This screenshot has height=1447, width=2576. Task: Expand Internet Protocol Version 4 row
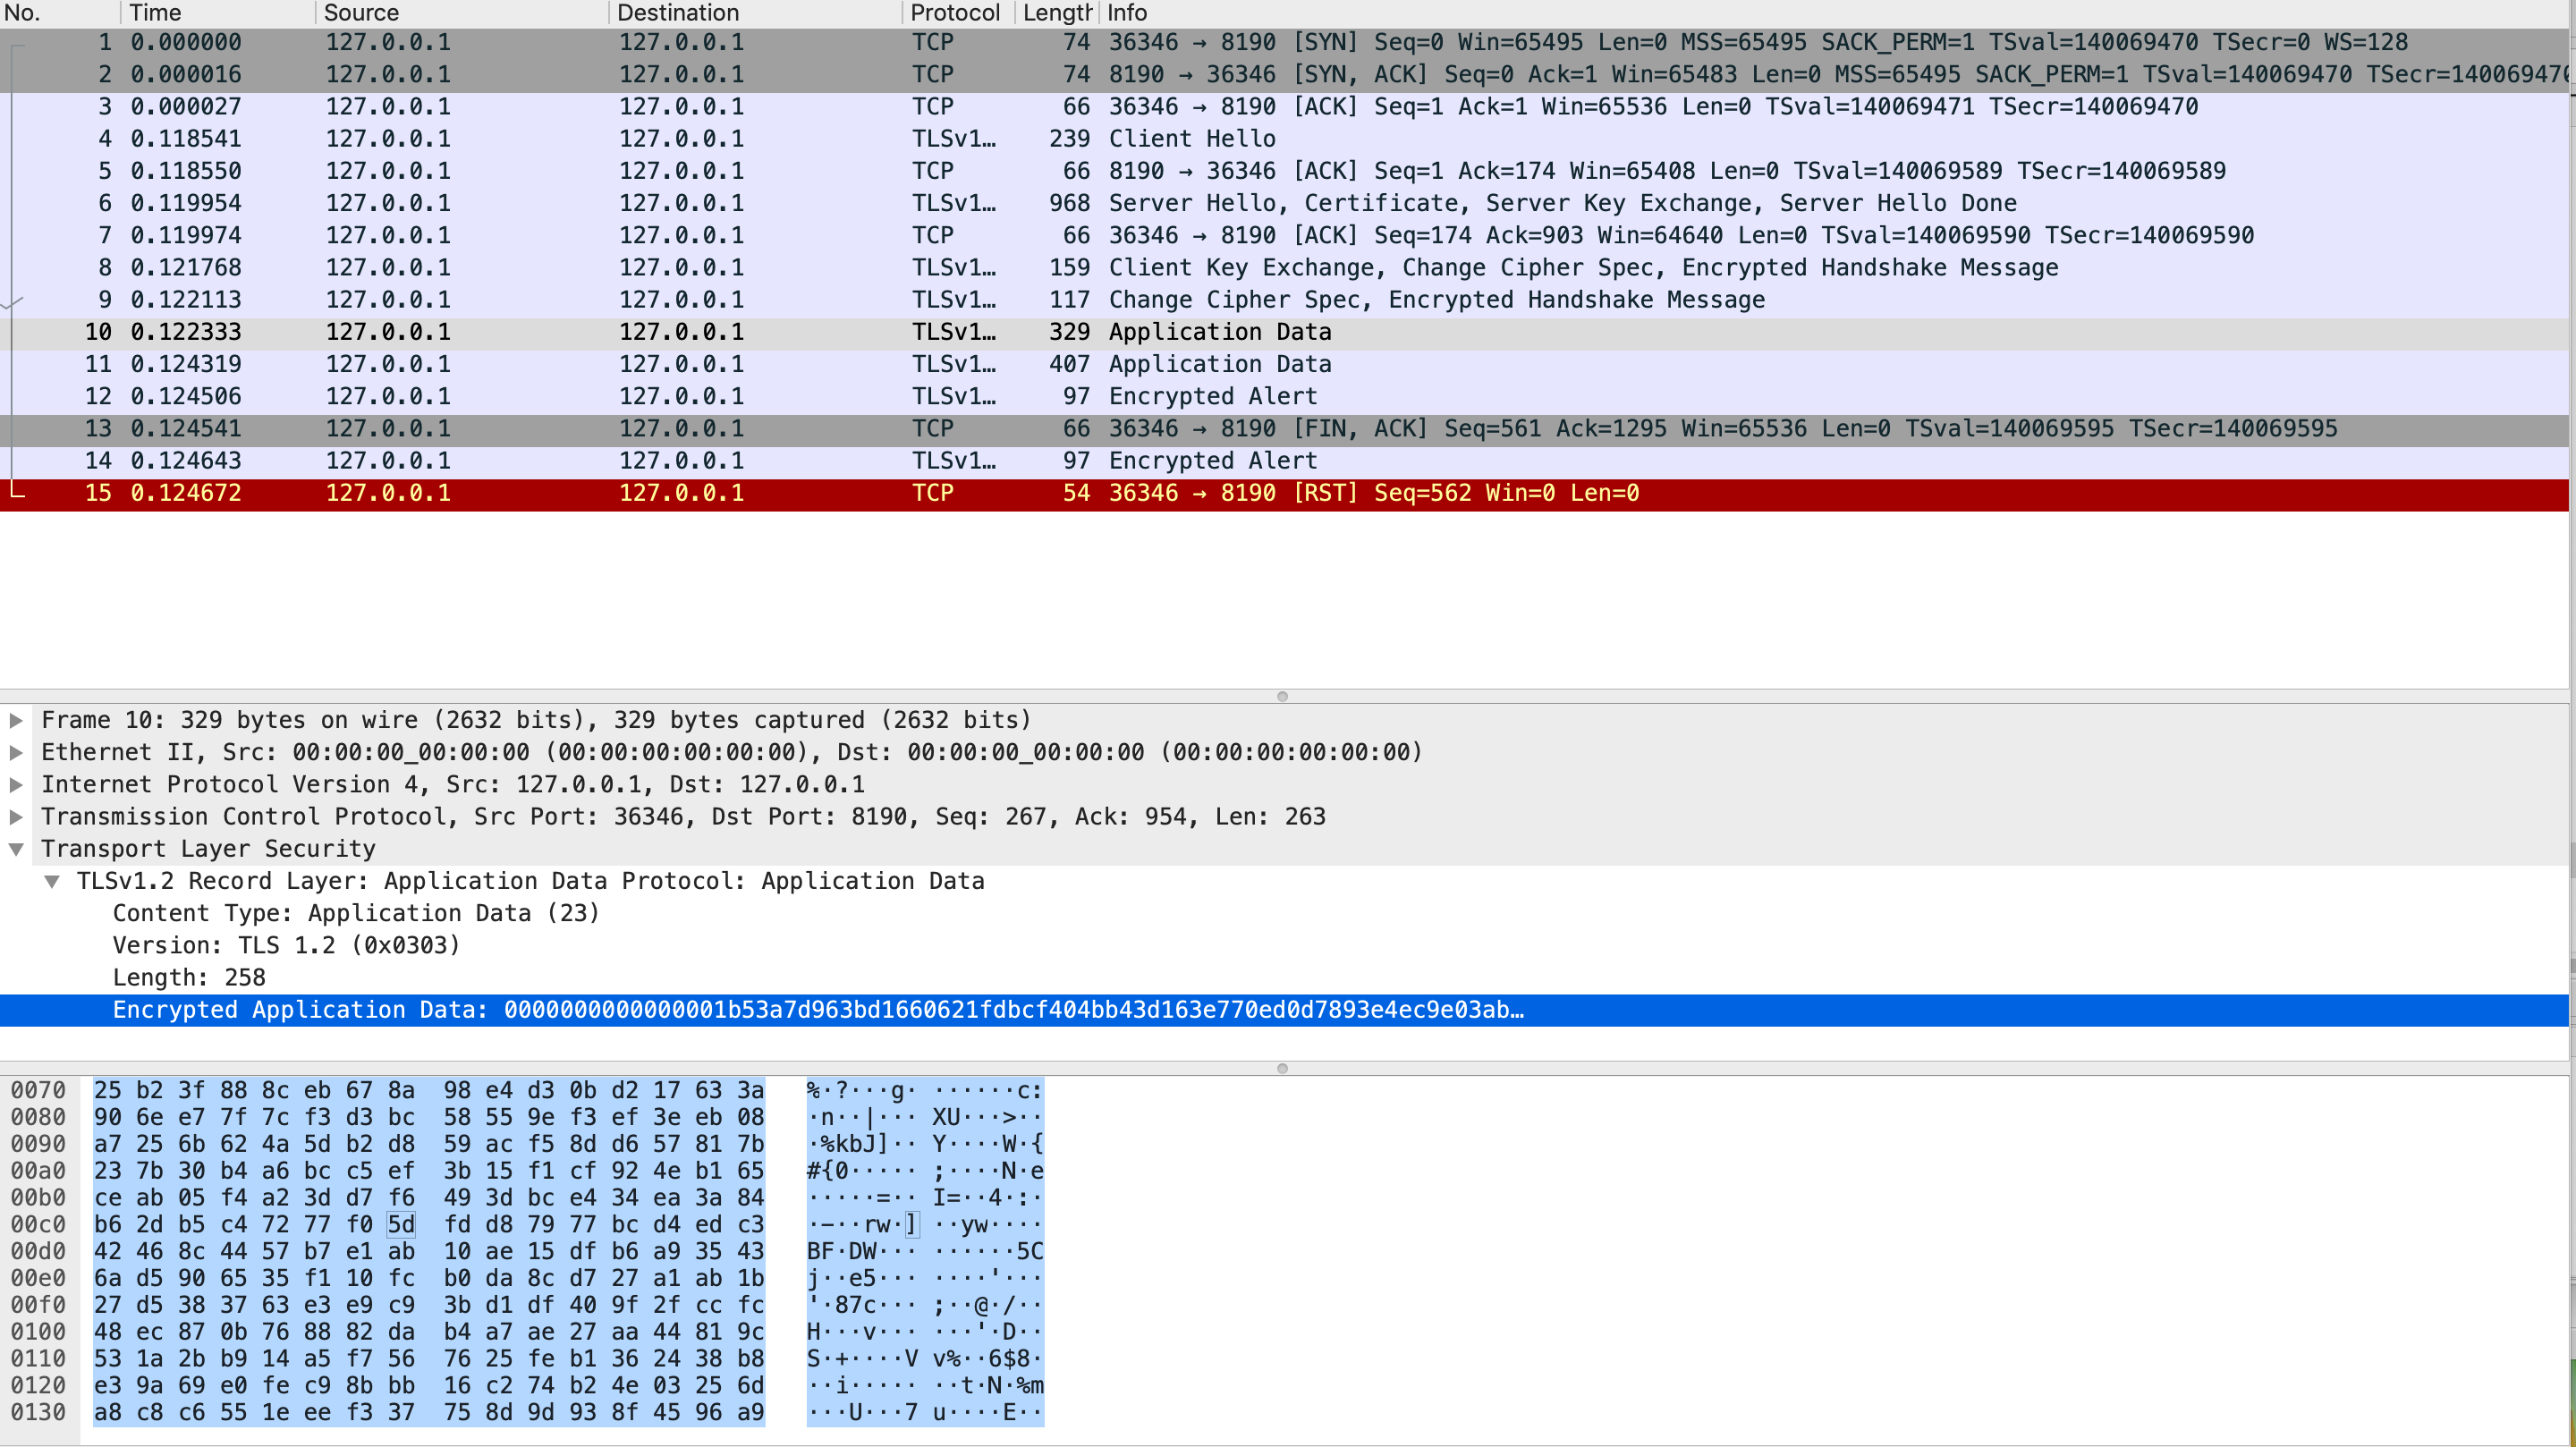pos(16,784)
